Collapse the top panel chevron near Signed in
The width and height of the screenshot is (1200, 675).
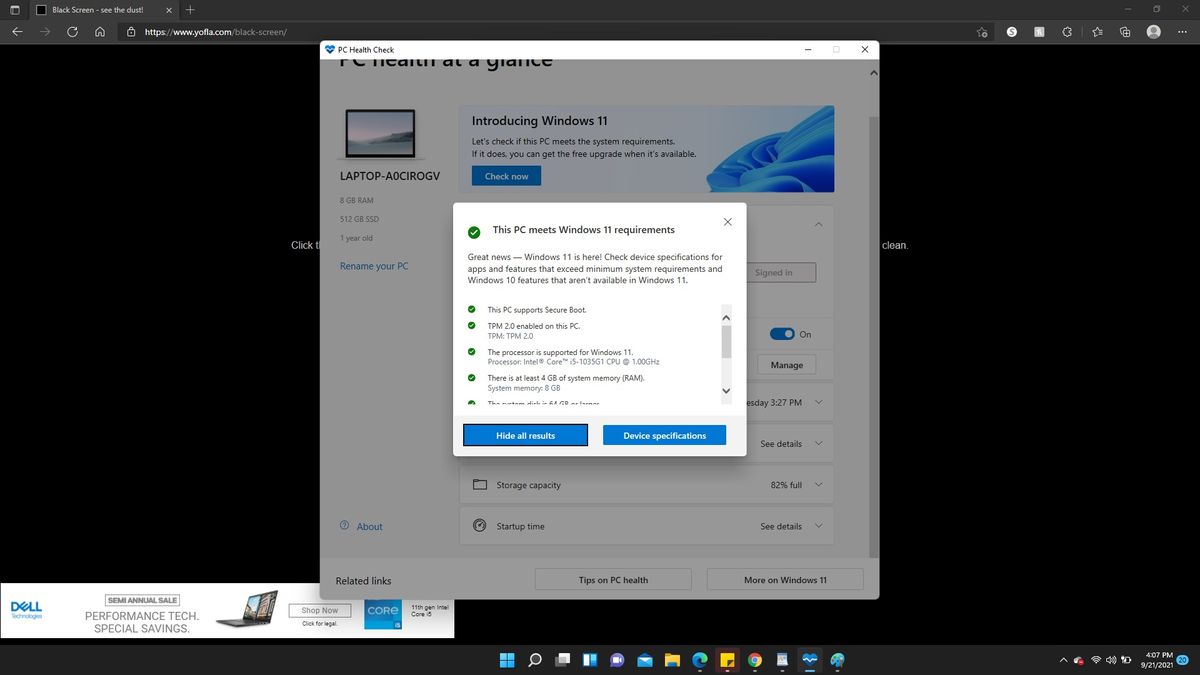(x=817, y=225)
